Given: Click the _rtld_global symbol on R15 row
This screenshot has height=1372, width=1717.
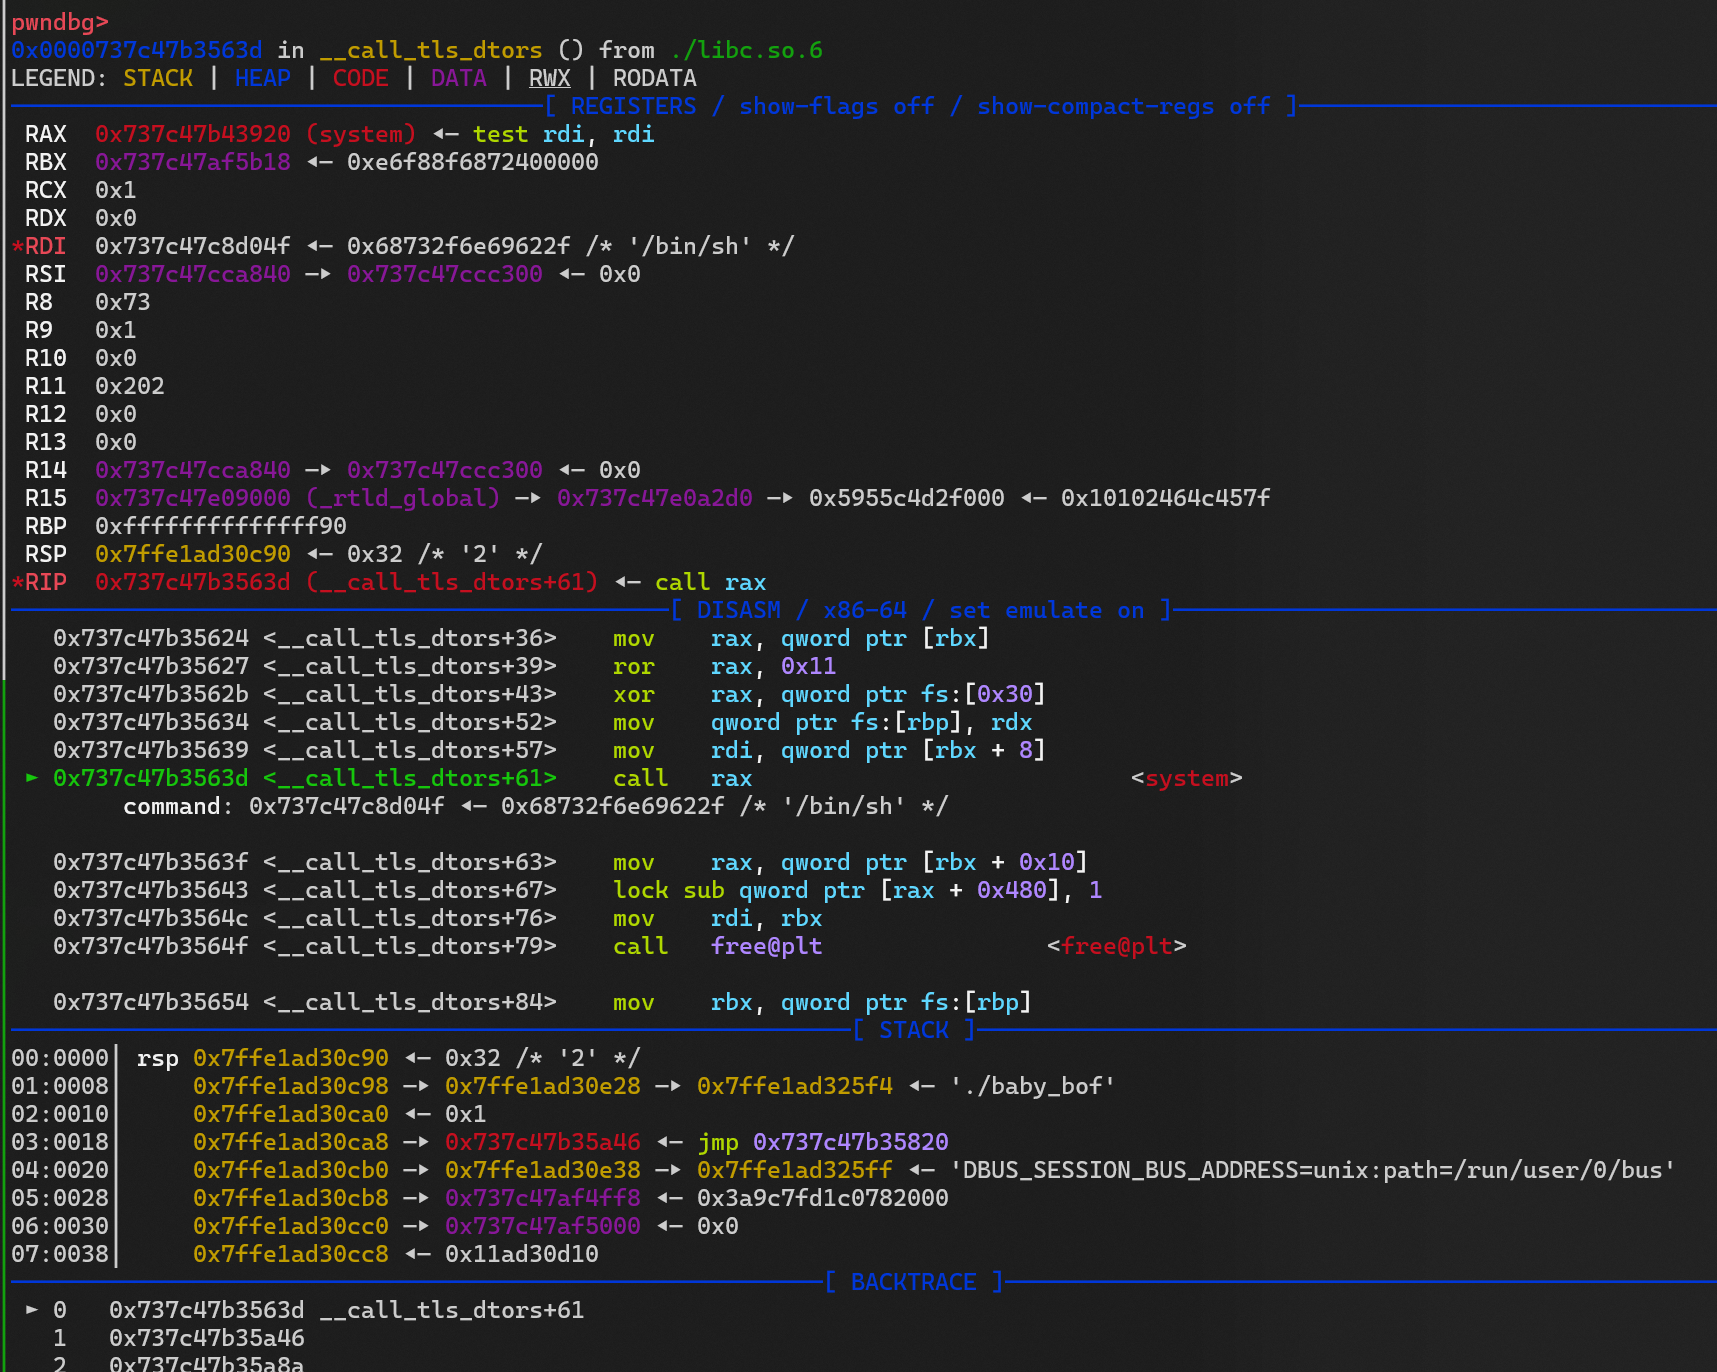Looking at the screenshot, I should pos(403,498).
